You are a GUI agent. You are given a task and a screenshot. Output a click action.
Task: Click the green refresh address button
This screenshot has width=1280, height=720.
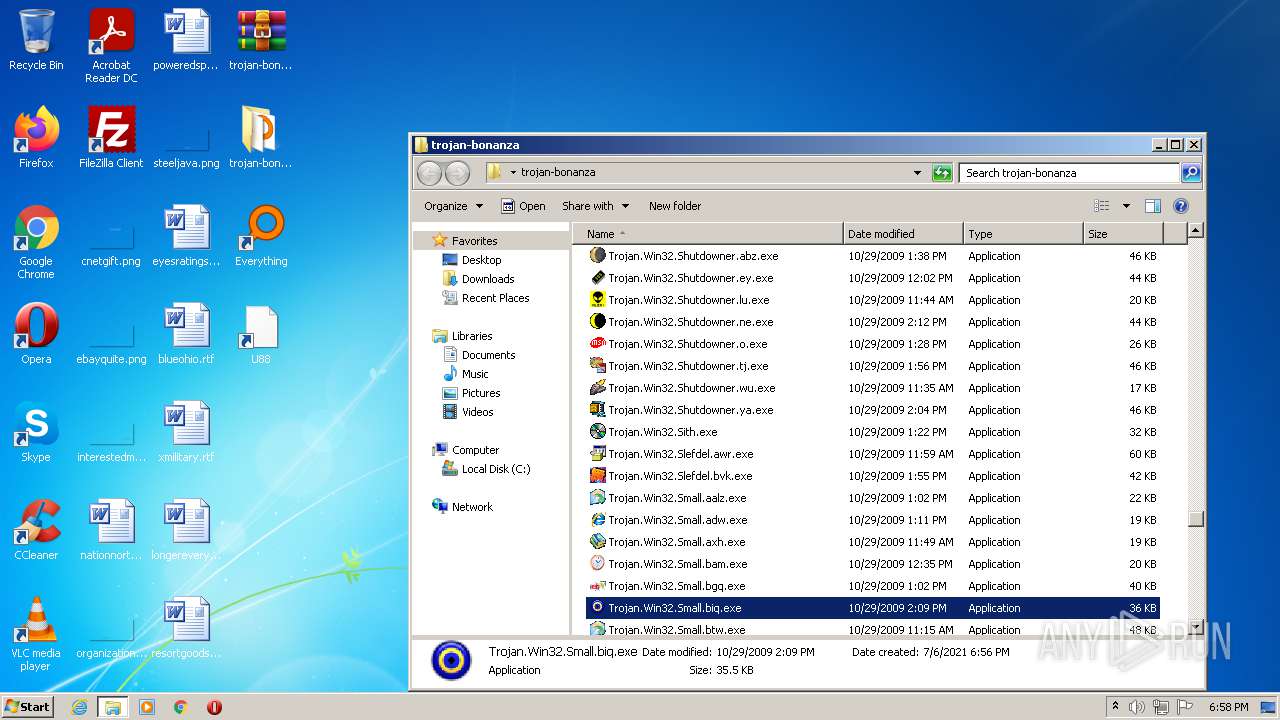point(942,173)
